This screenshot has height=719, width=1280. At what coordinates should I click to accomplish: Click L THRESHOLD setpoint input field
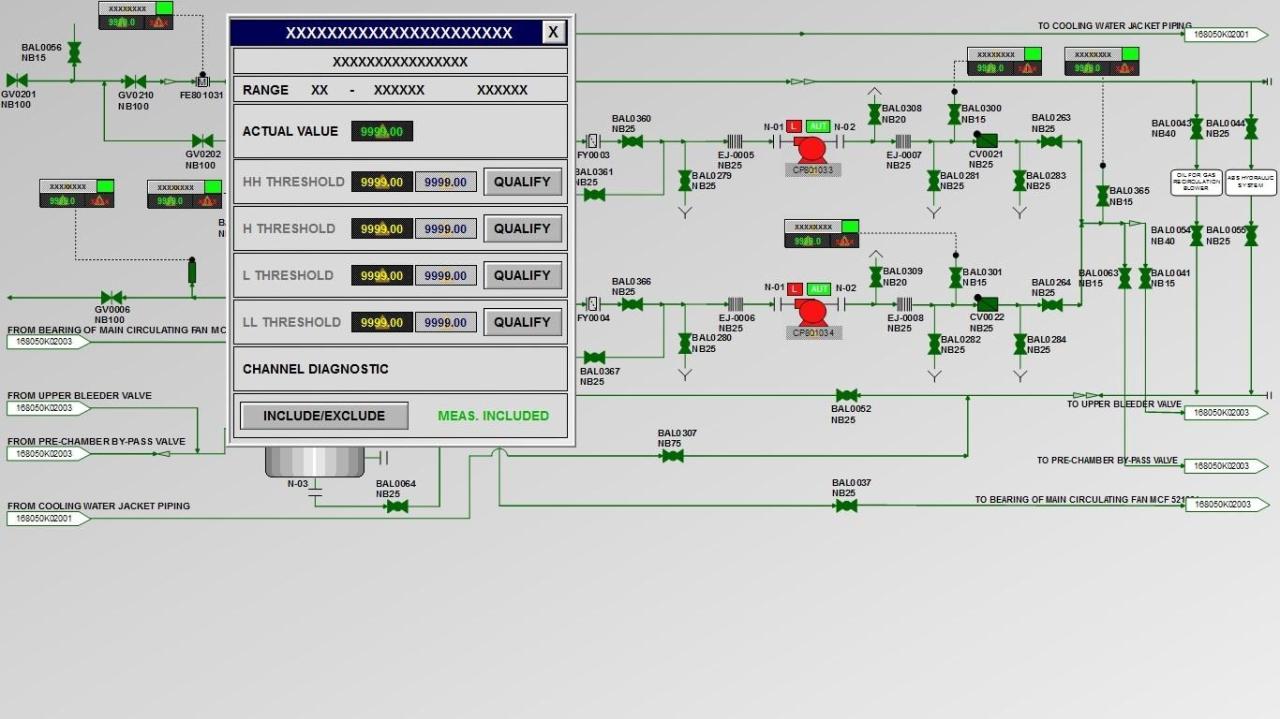point(446,276)
